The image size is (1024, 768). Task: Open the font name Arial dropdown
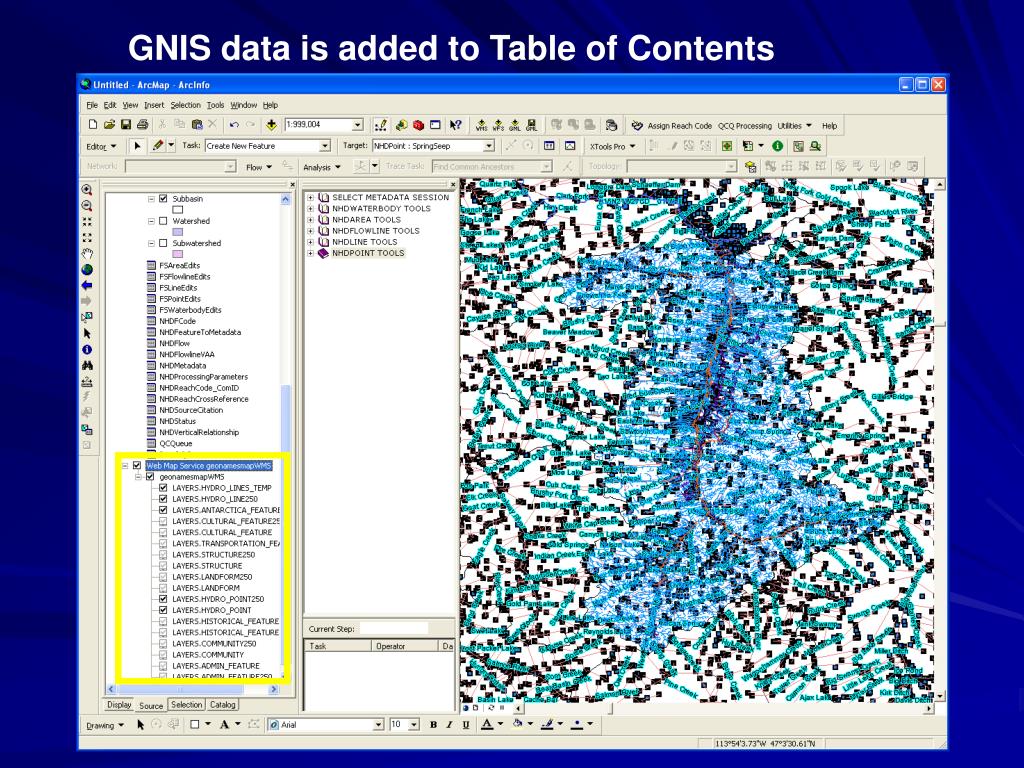(x=378, y=725)
